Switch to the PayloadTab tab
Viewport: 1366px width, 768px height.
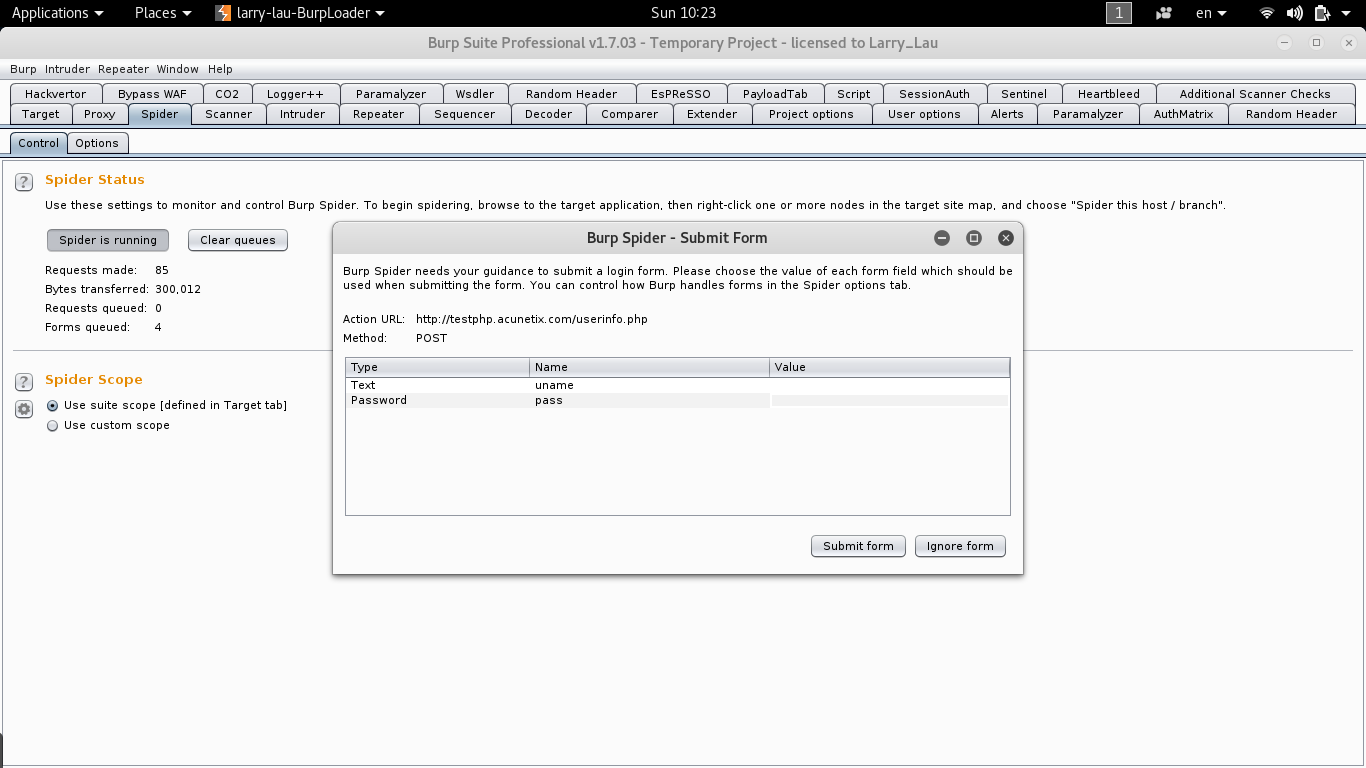click(x=775, y=94)
